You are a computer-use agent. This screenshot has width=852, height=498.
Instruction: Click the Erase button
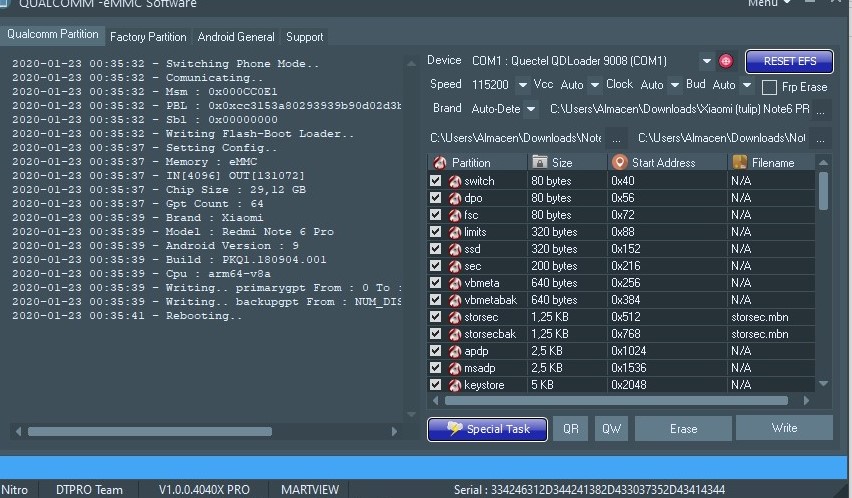684,429
